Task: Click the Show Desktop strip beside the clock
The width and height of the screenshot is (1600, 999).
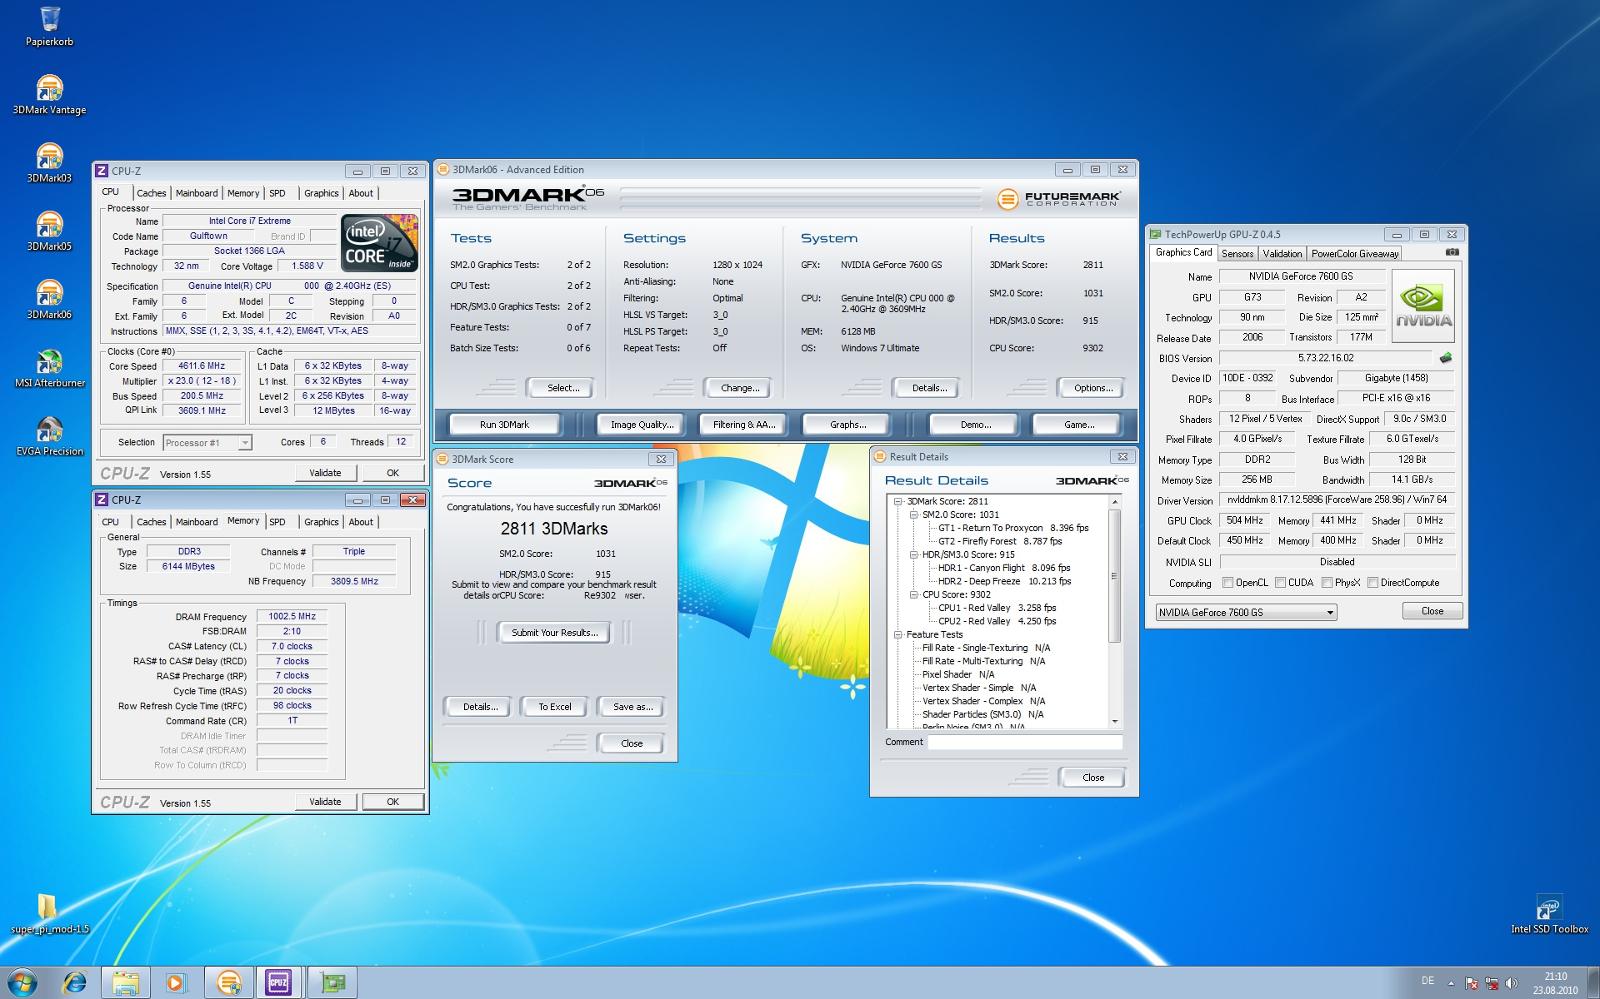Action: click(x=1593, y=983)
